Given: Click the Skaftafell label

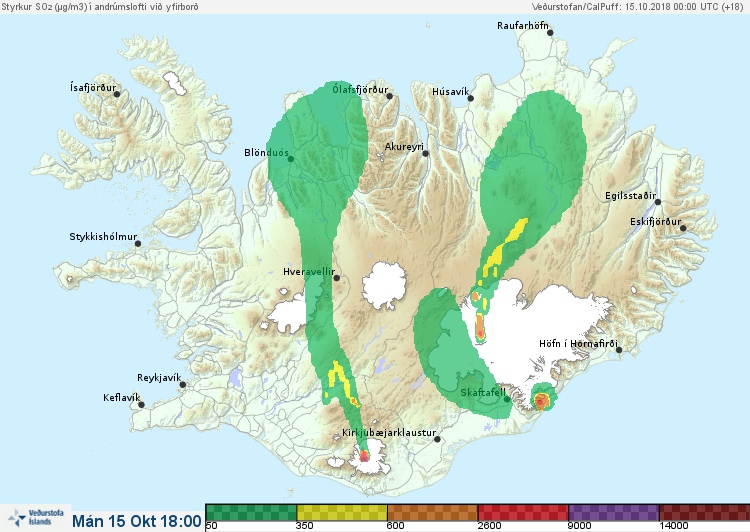Looking at the screenshot, I should pos(483,393).
